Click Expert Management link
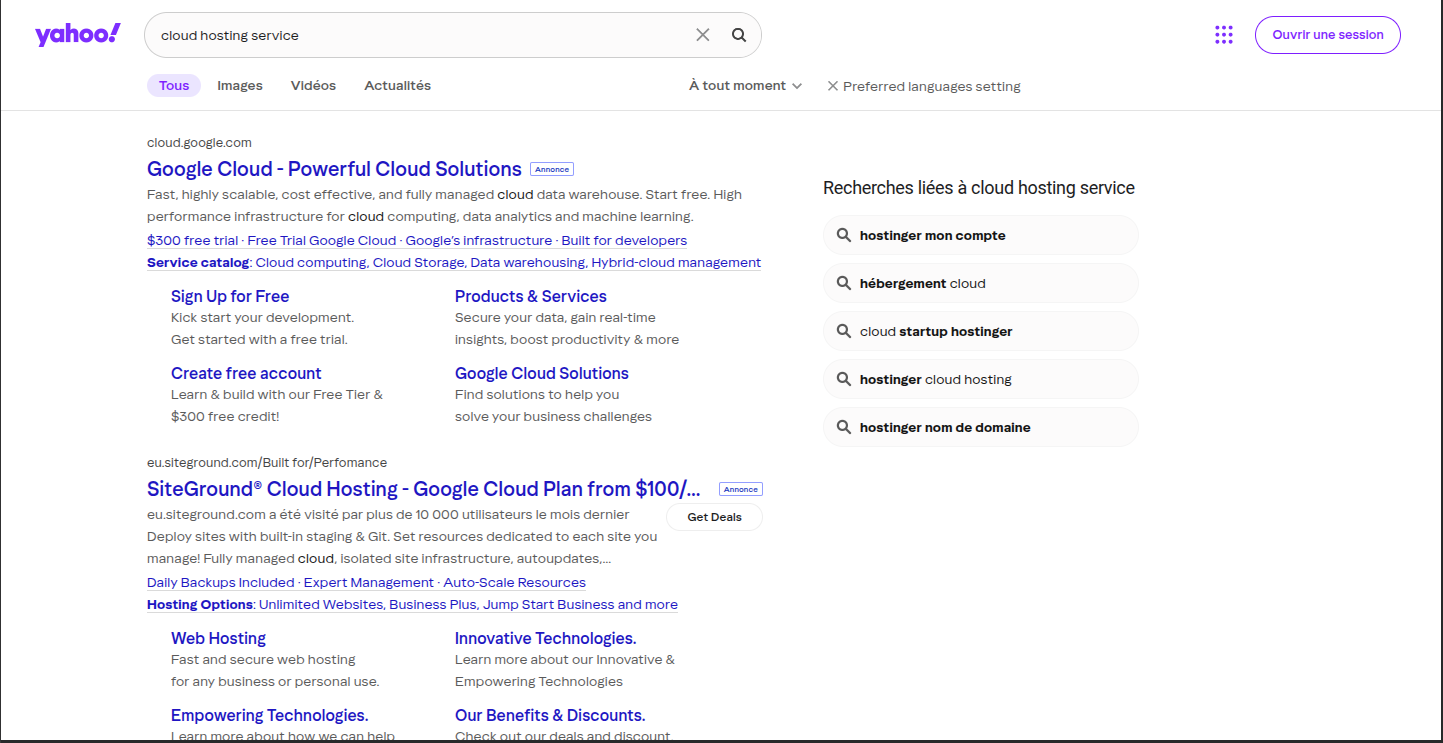 (x=369, y=582)
